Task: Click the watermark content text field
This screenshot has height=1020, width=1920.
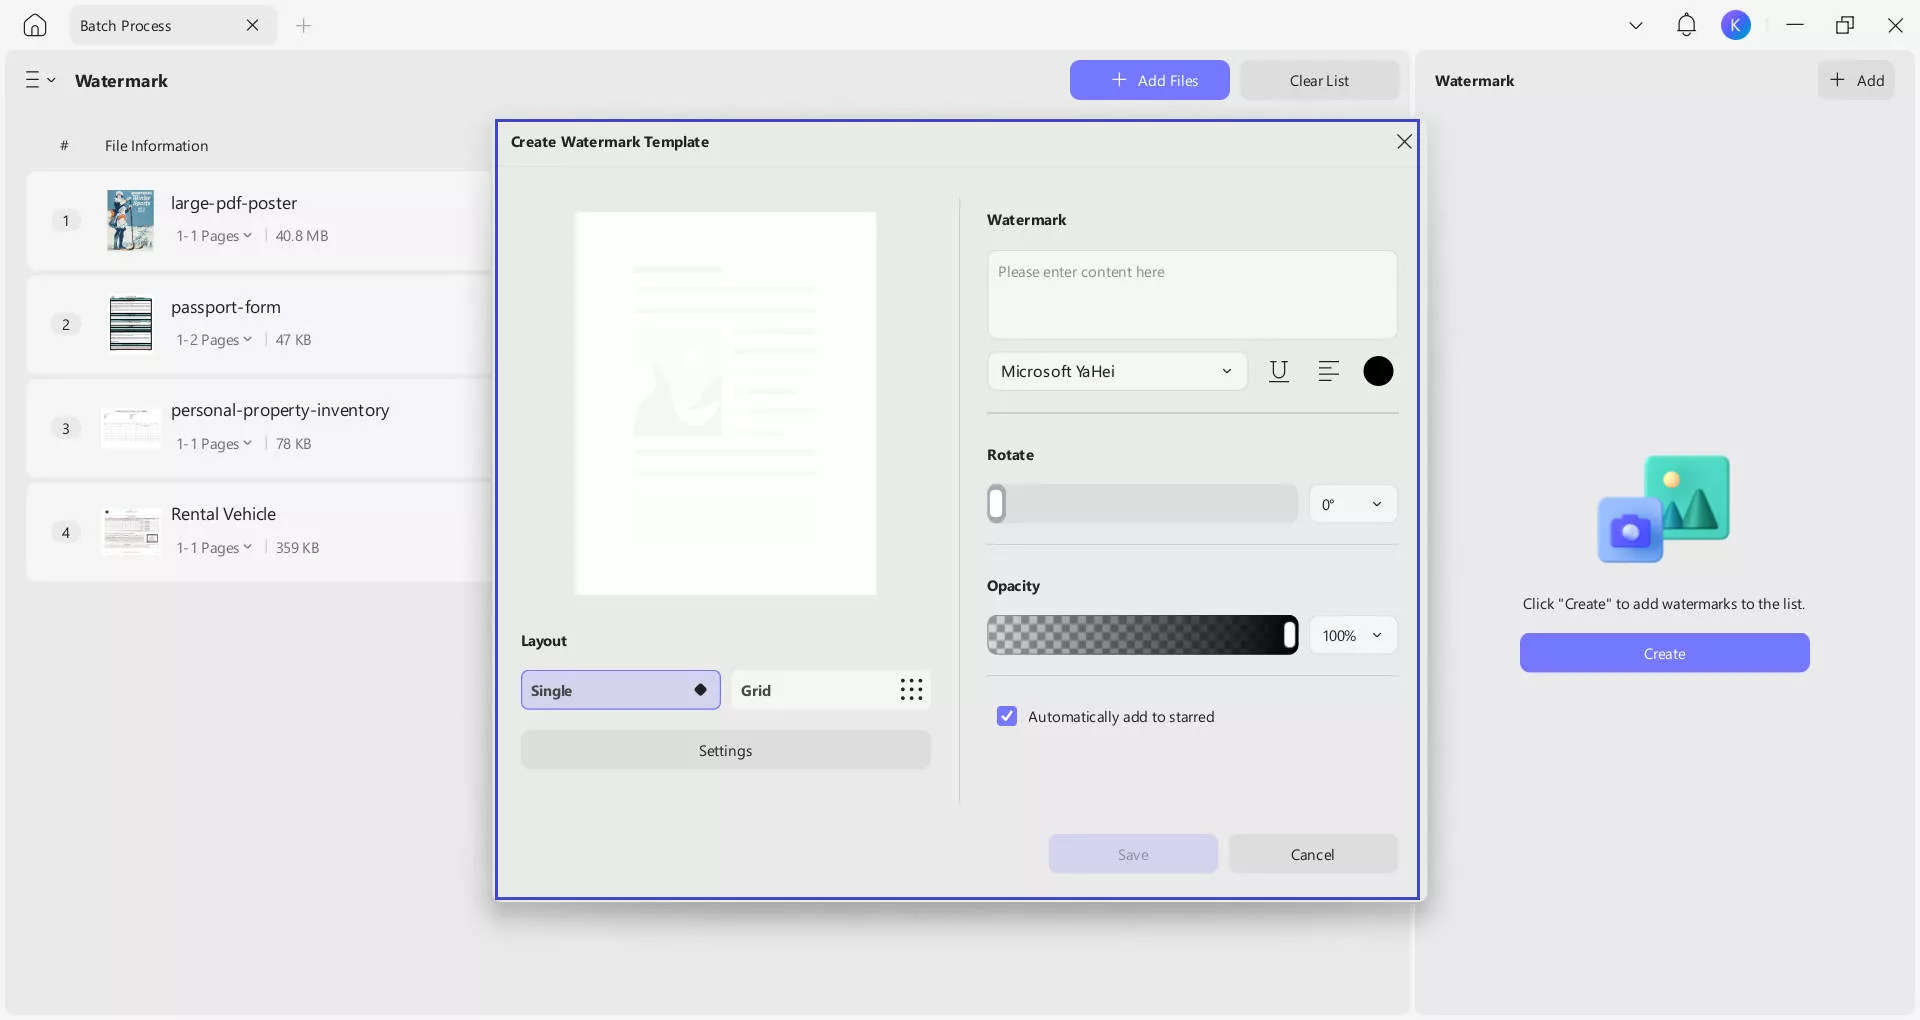Action: pos(1192,294)
